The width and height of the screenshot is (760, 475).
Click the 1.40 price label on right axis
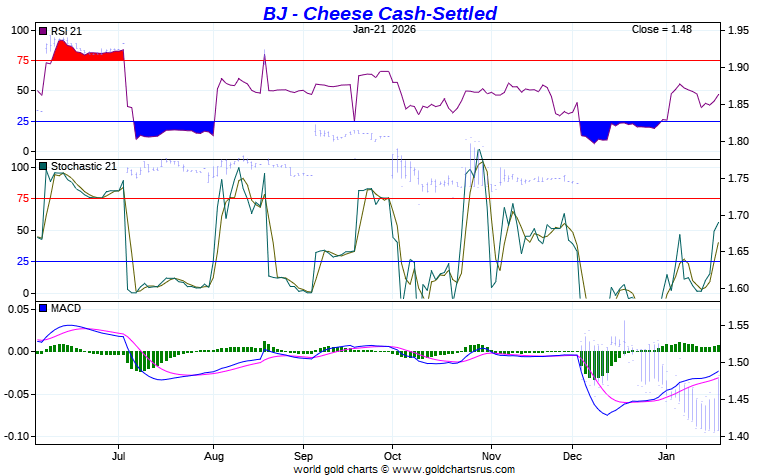(738, 436)
